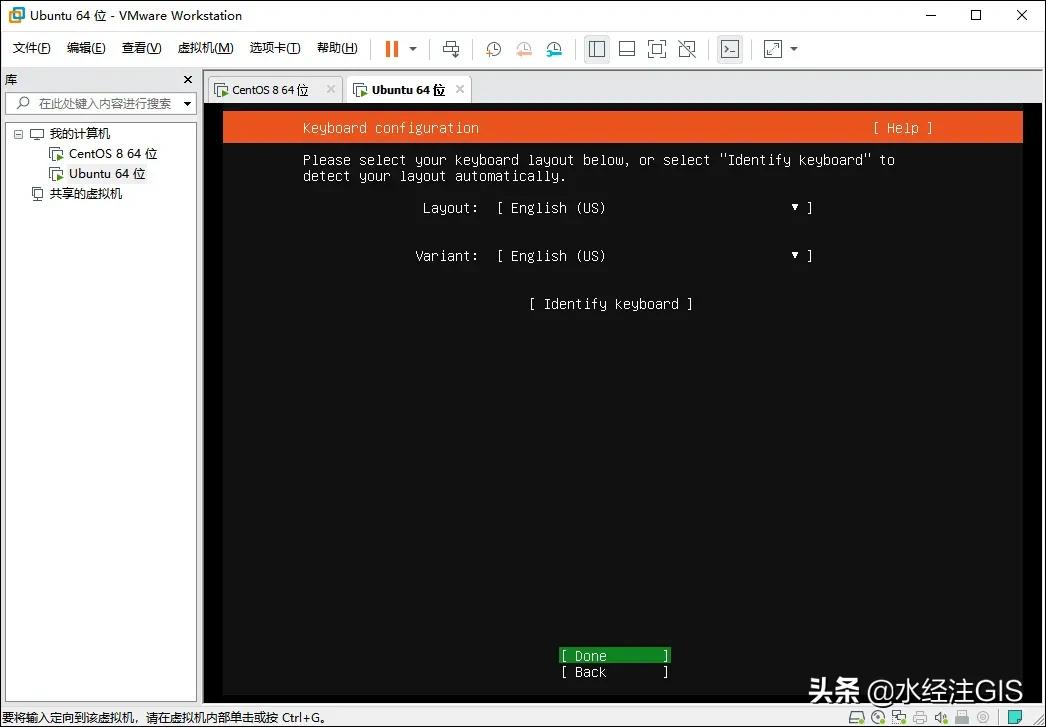Toggle the library sidebar visibility
Viewport: 1046px width, 727px height.
tap(597, 48)
